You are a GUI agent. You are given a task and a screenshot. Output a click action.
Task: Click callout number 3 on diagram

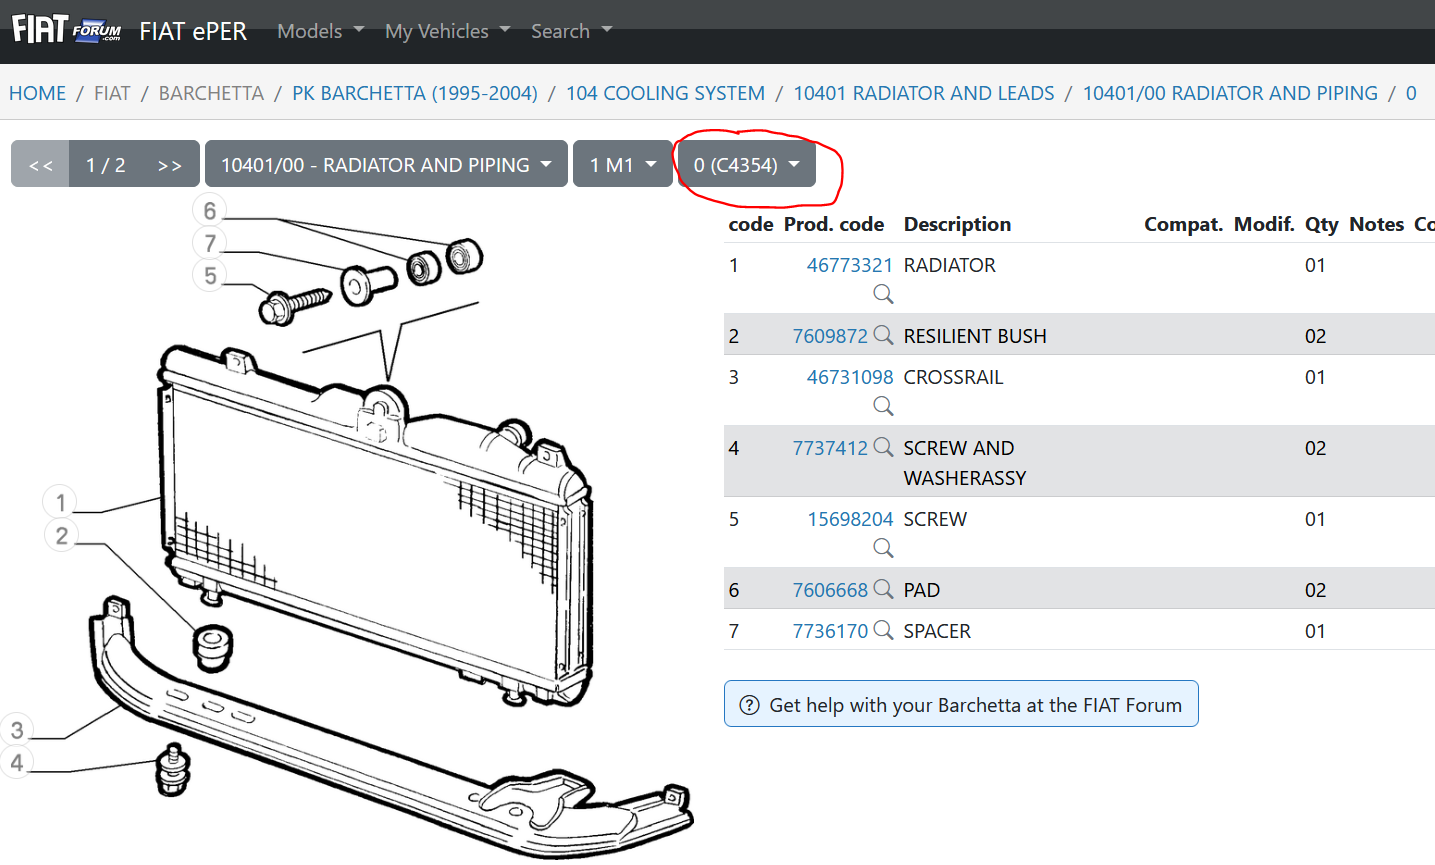17,730
